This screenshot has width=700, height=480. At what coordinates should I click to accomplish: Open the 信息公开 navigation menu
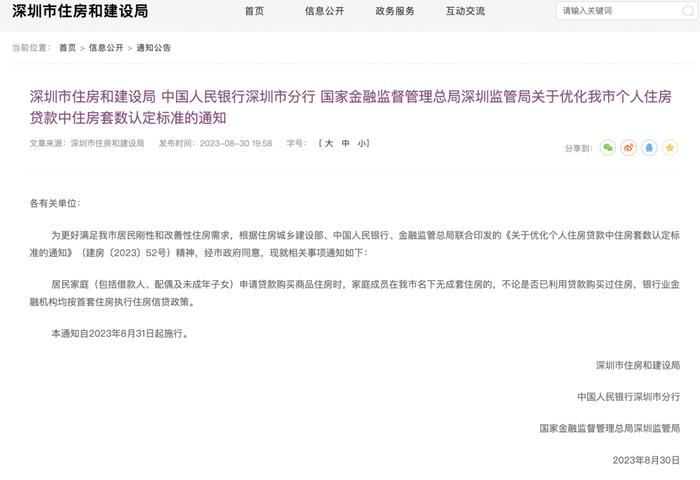click(x=325, y=11)
